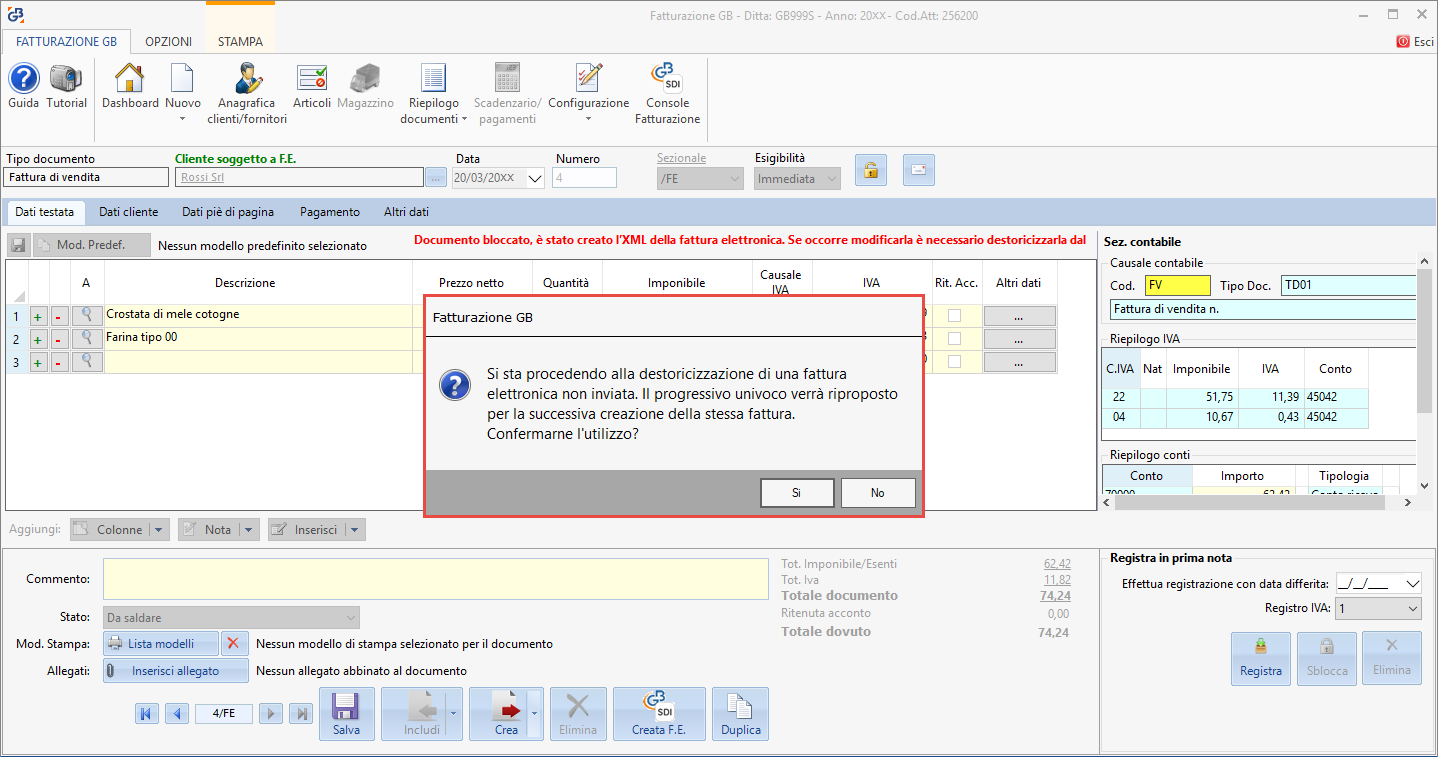Viewport: 1438px width, 757px height.
Task: Open Riepilogo documenti icon
Action: [434, 78]
